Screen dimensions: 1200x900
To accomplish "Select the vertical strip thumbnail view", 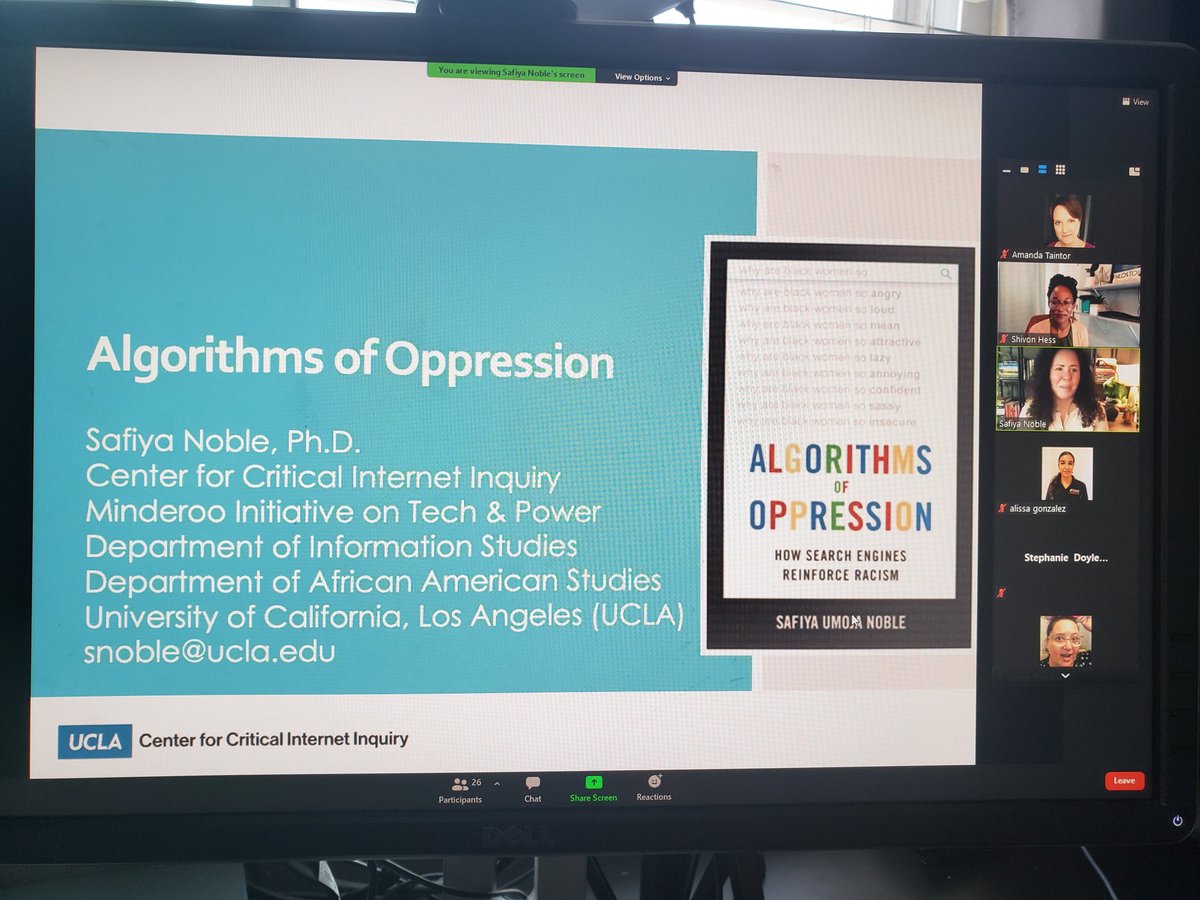I will 1042,170.
